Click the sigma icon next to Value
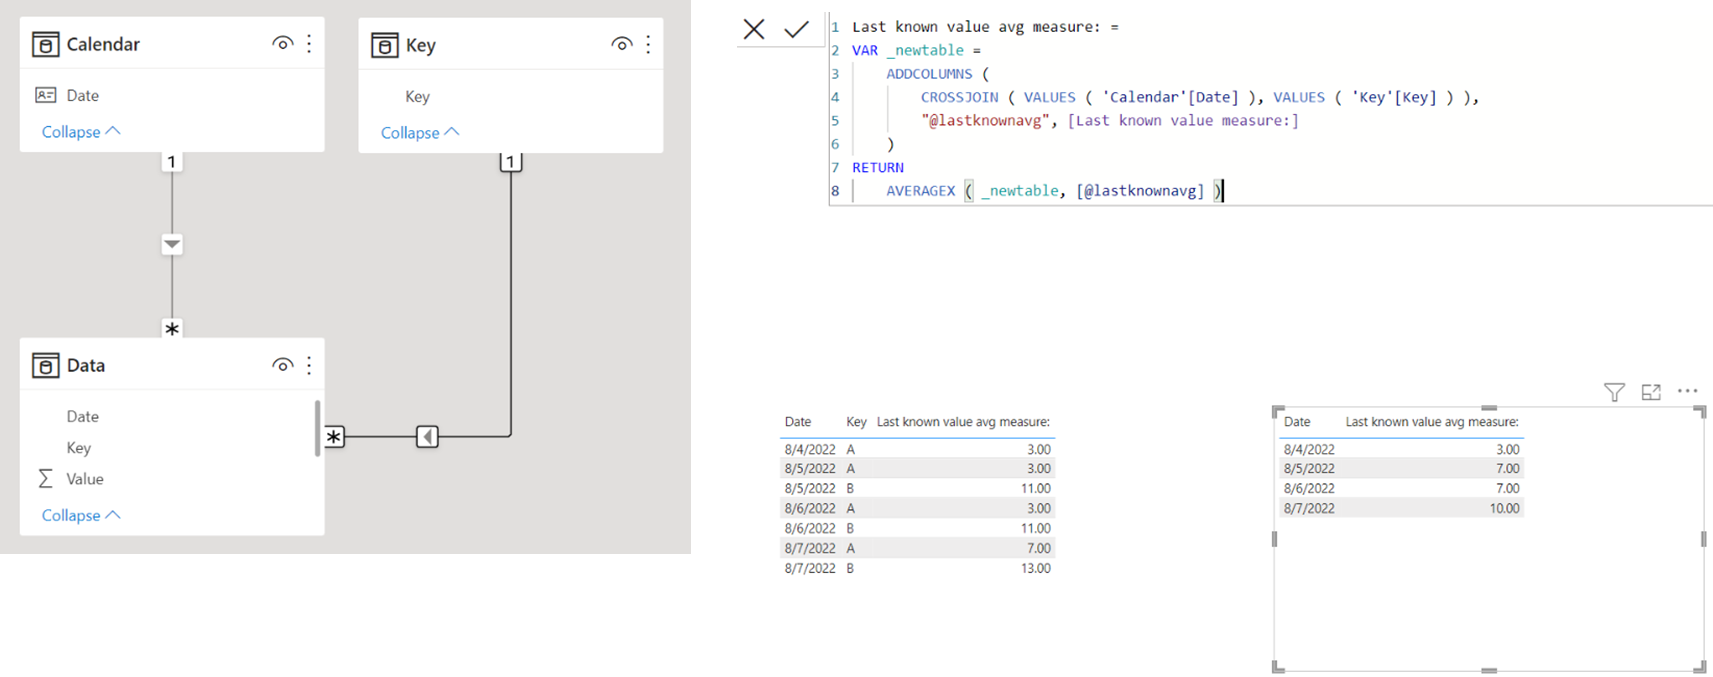The height and width of the screenshot is (677, 1713). tap(45, 479)
